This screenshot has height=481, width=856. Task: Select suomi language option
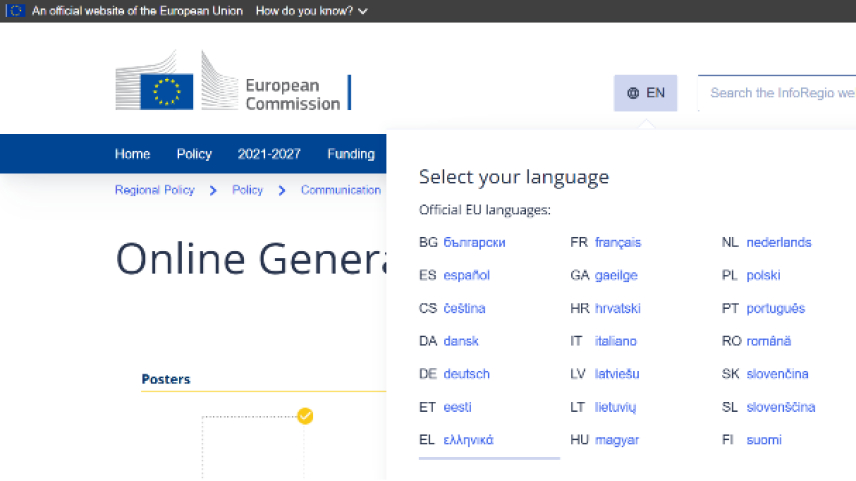click(x=763, y=440)
